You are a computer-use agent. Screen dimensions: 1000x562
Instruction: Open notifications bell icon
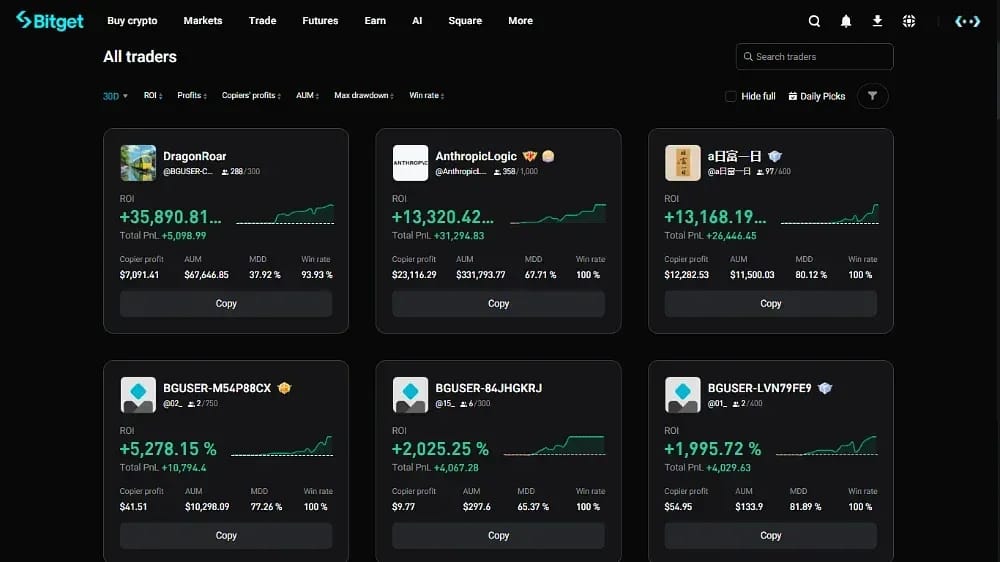[846, 21]
